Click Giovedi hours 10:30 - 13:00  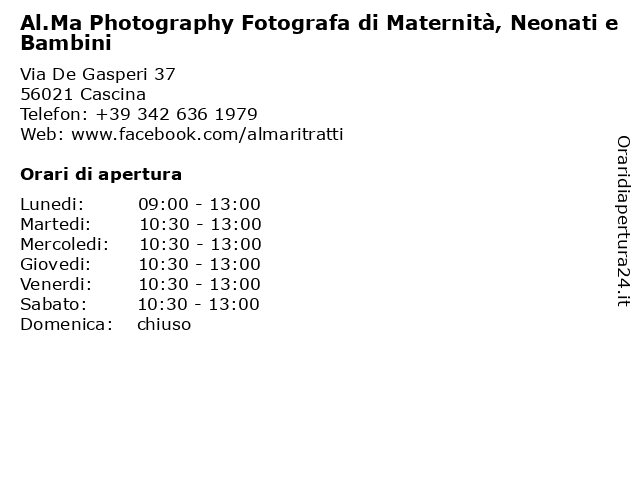click(199, 264)
